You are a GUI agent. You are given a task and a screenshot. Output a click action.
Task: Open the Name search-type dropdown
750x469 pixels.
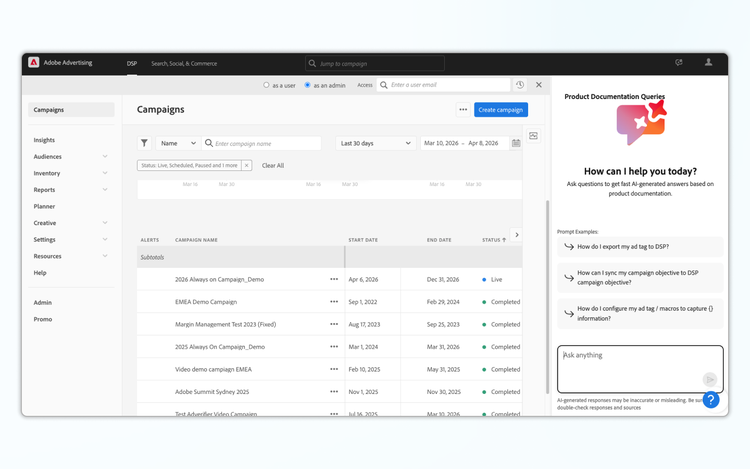click(178, 143)
